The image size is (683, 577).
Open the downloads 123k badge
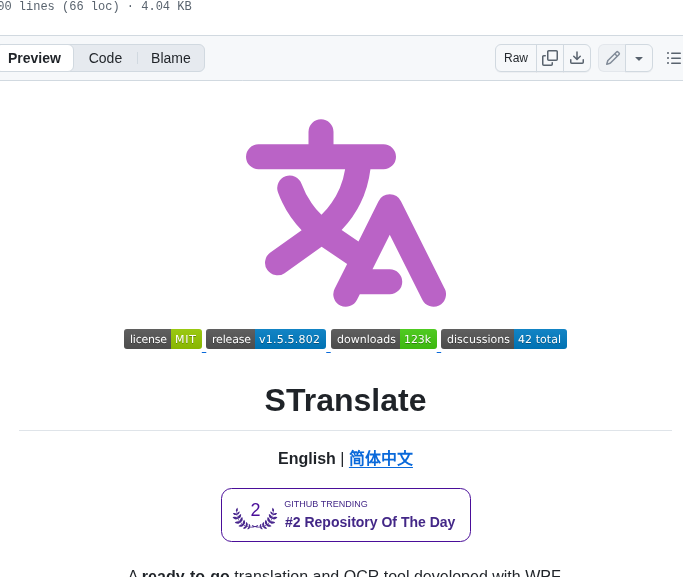coord(384,339)
